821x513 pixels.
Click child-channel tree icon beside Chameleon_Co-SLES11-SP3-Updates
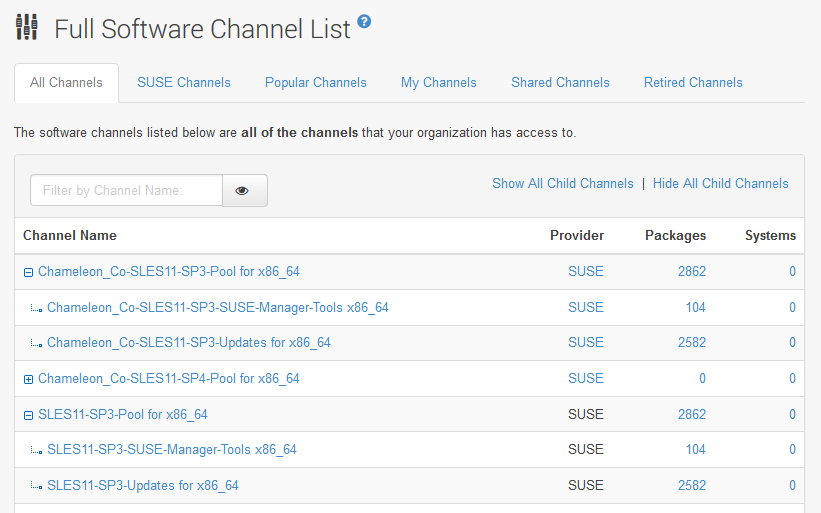[x=36, y=344]
